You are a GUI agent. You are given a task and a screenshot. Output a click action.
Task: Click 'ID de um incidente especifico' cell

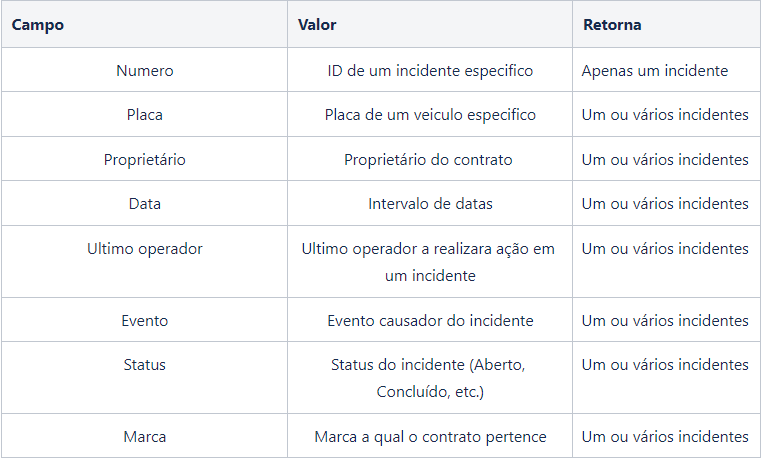(x=430, y=70)
